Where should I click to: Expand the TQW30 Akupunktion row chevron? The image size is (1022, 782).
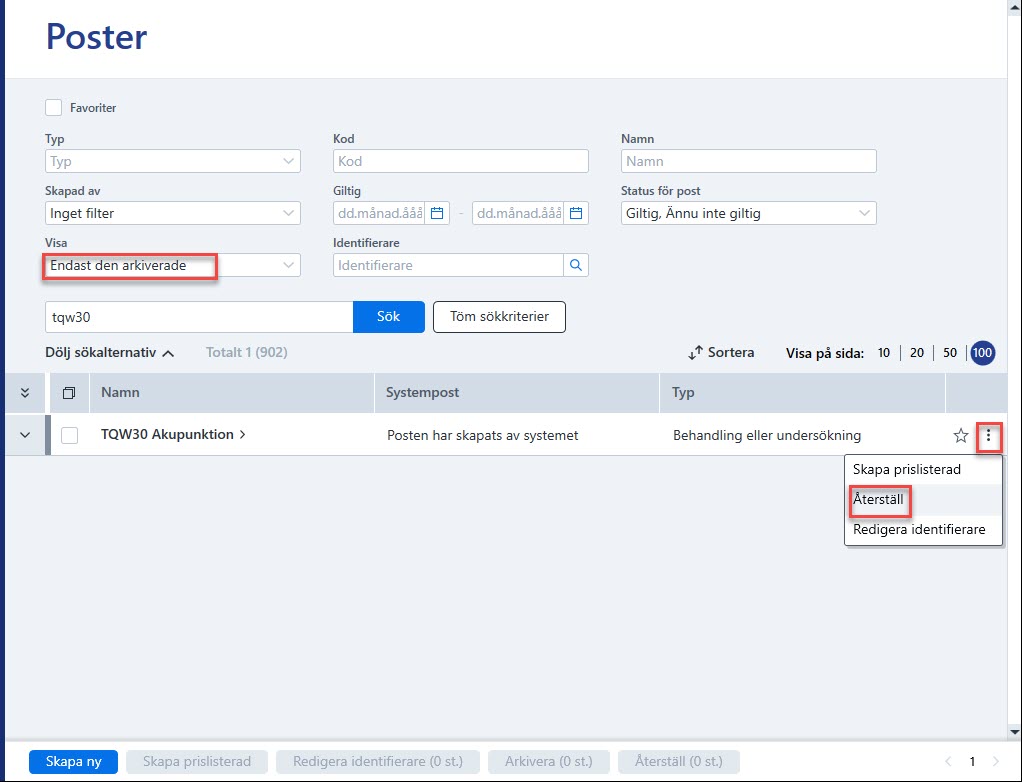pos(25,435)
